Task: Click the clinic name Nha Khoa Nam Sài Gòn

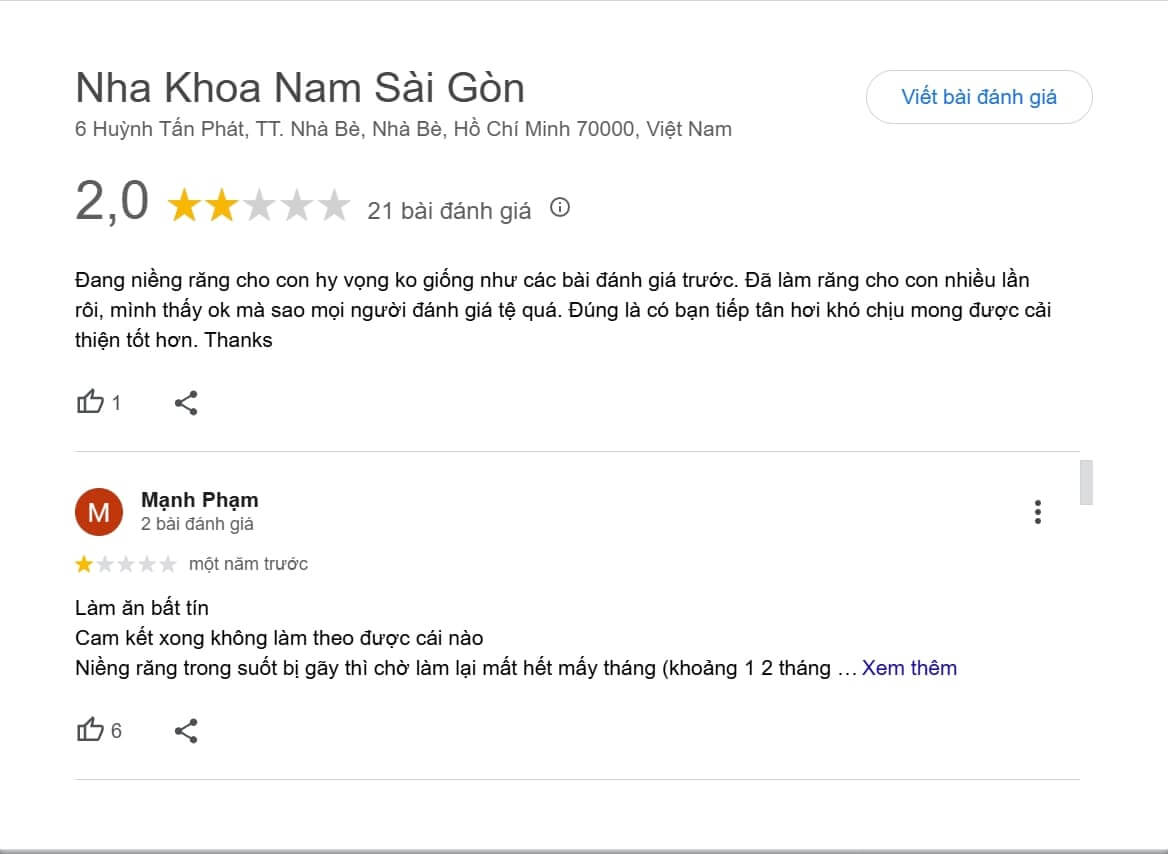Action: pos(299,87)
